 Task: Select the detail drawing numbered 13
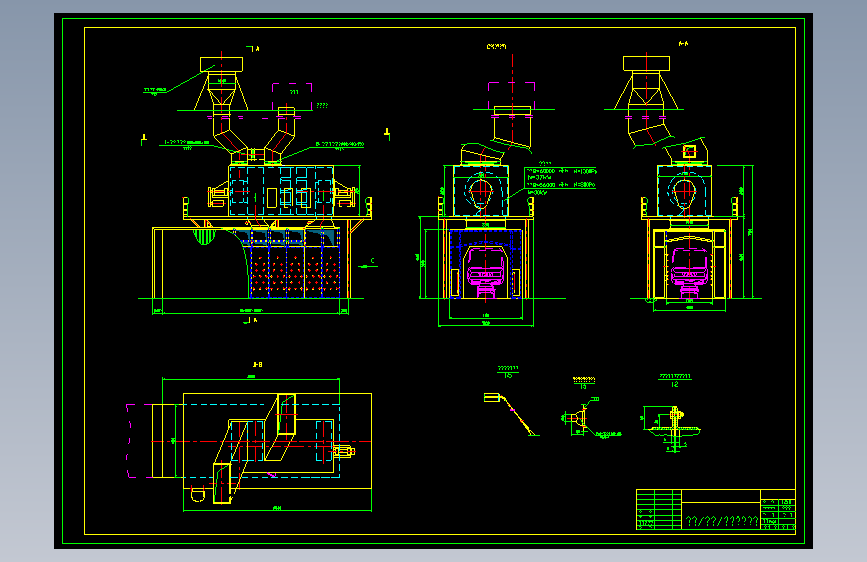(591, 418)
